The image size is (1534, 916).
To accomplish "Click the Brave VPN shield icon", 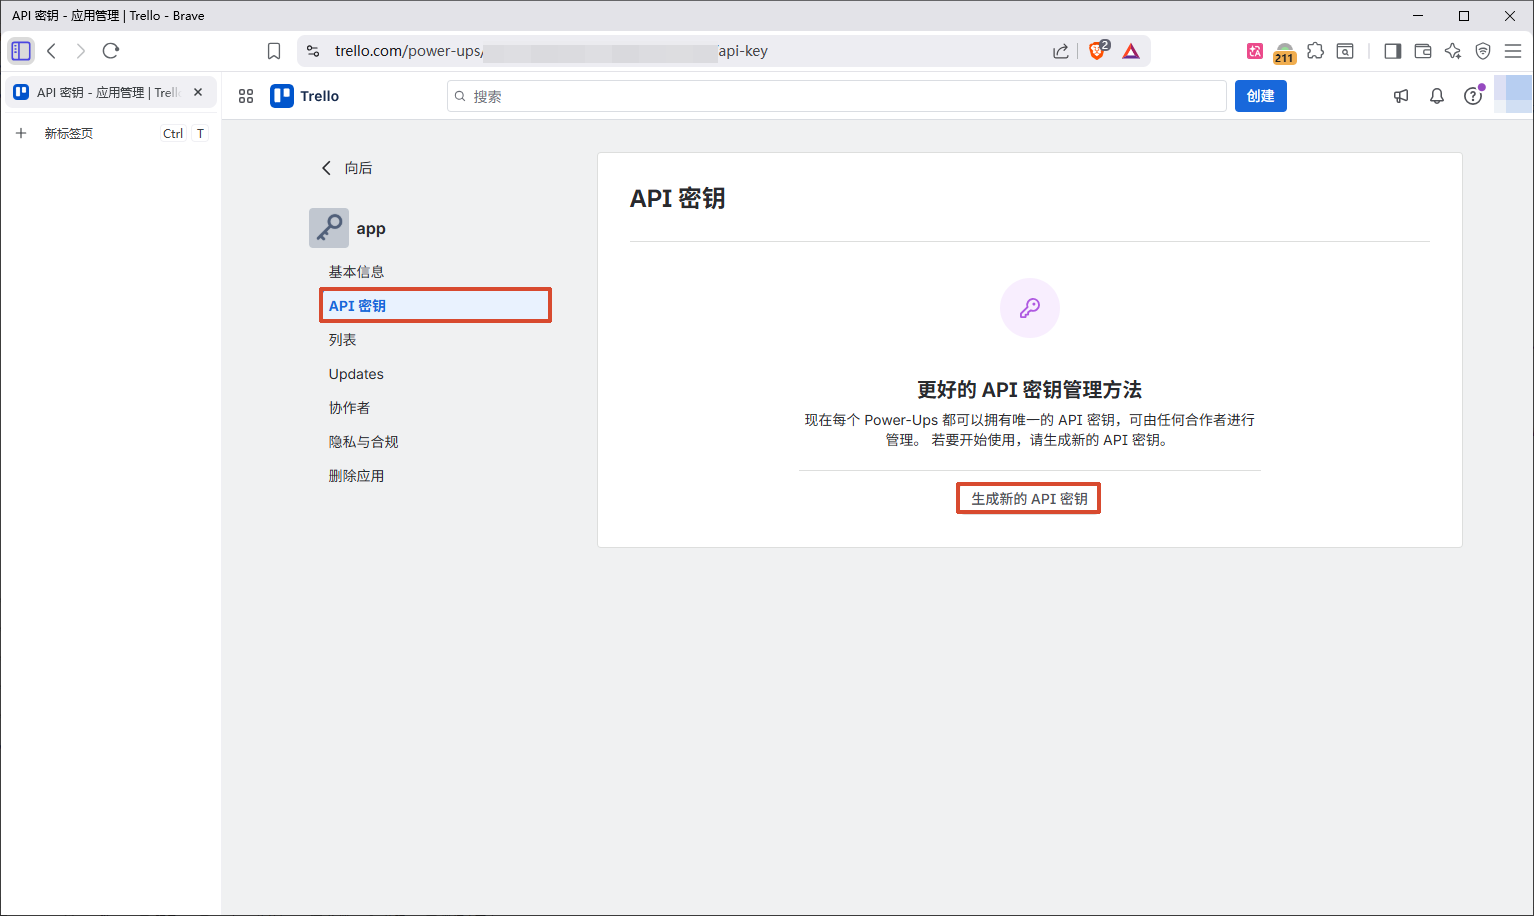I will pyautogui.click(x=1483, y=51).
